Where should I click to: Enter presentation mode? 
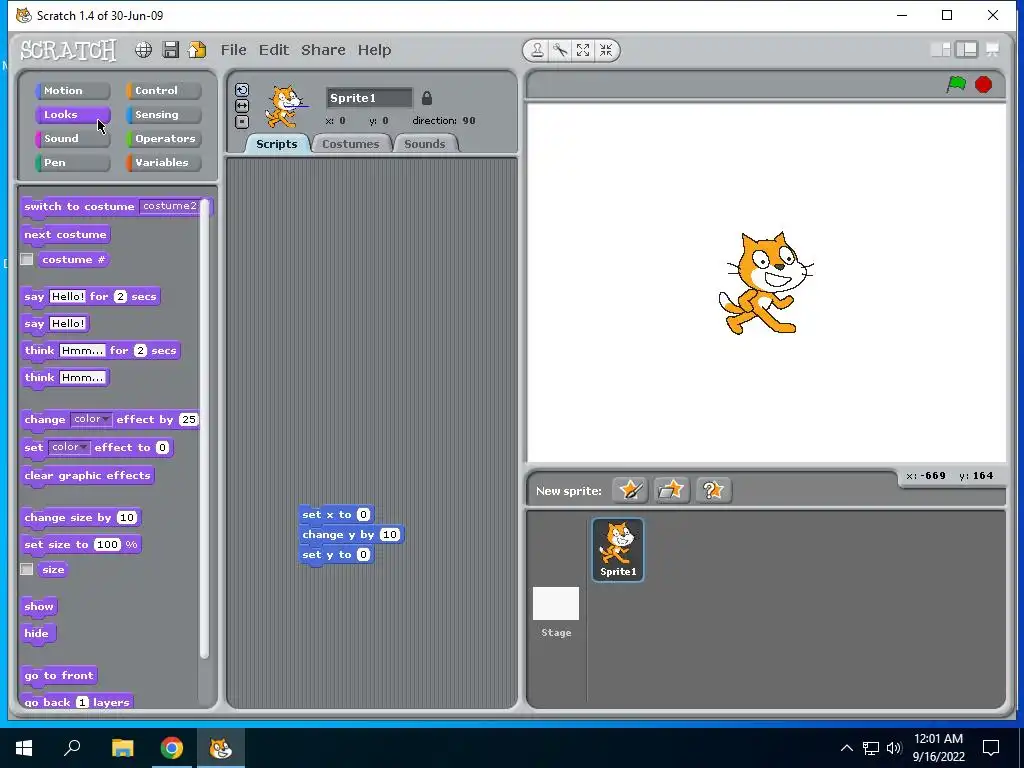click(992, 50)
